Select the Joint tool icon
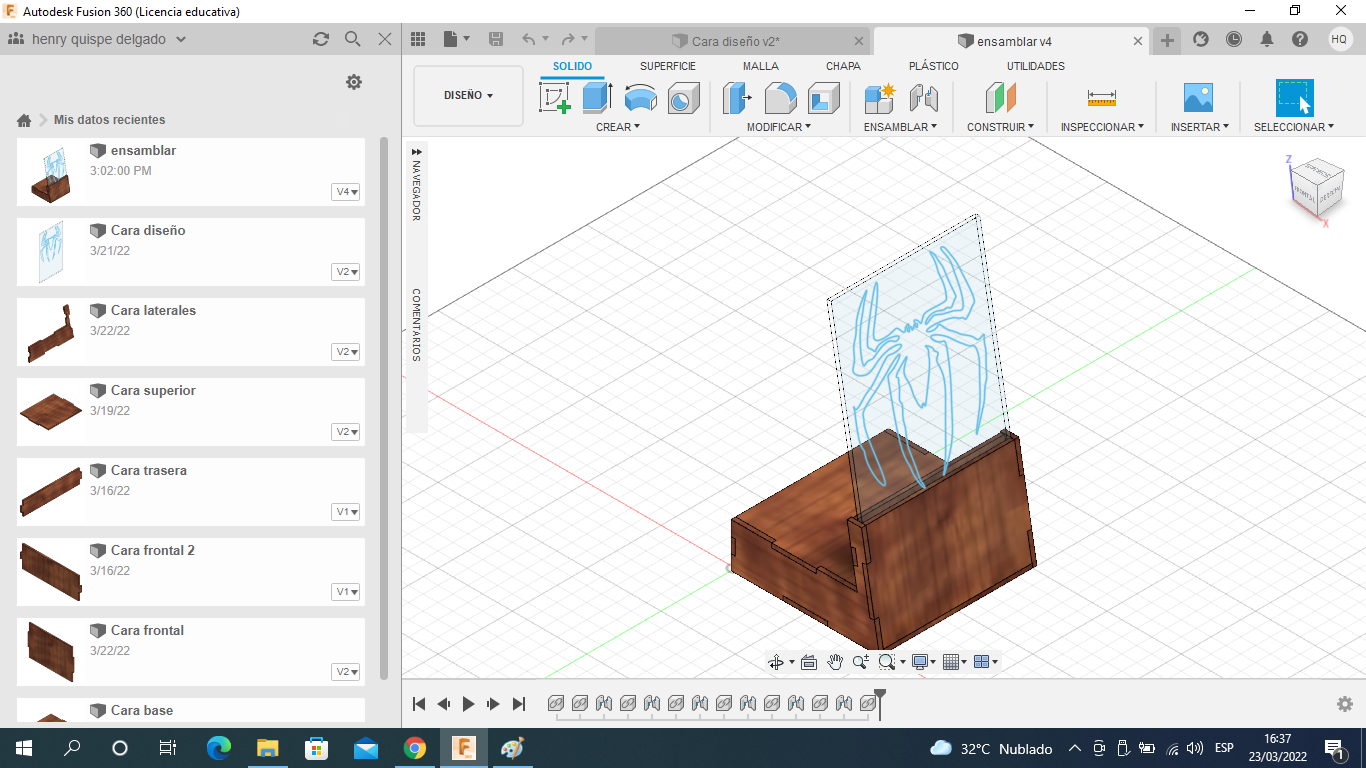1366x768 pixels. pos(924,98)
